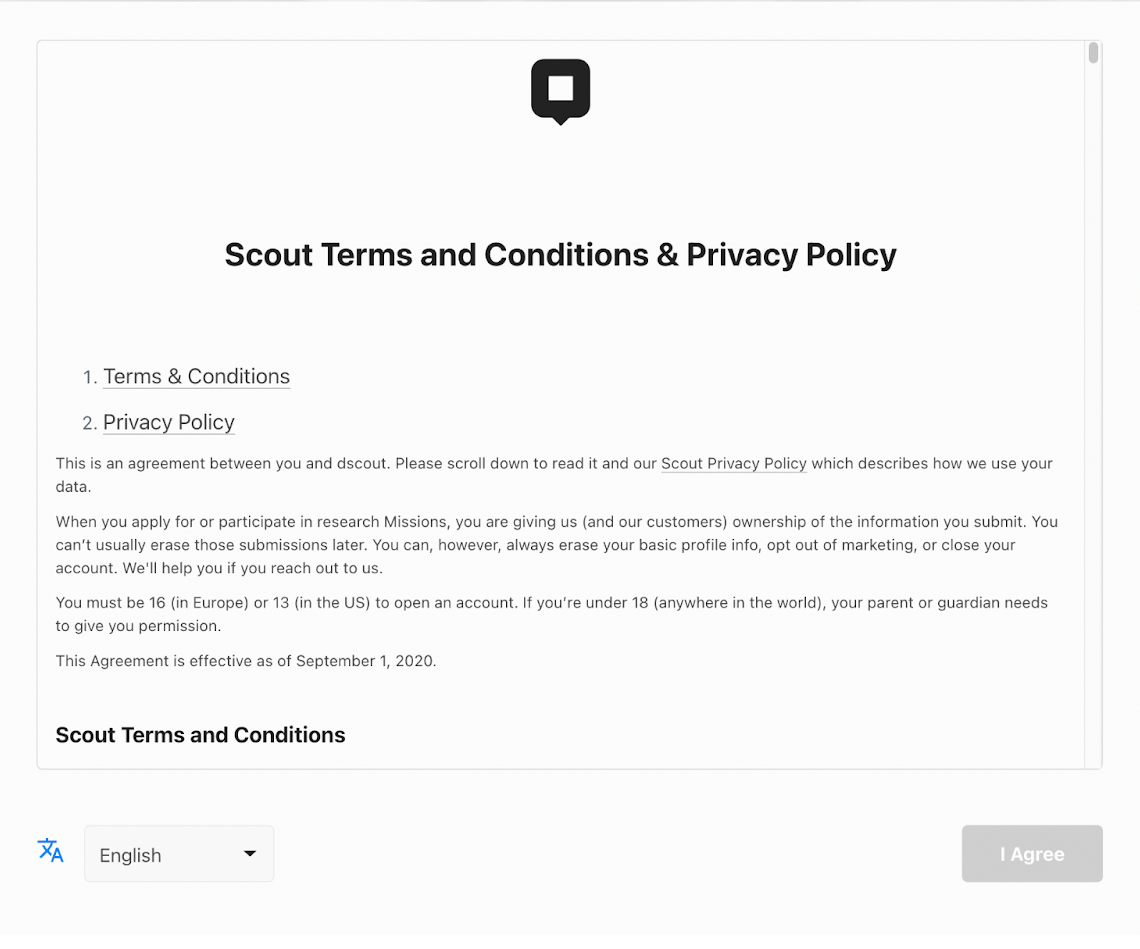Expand the language selector caret arrow
This screenshot has height=949, width=1140.
click(249, 854)
